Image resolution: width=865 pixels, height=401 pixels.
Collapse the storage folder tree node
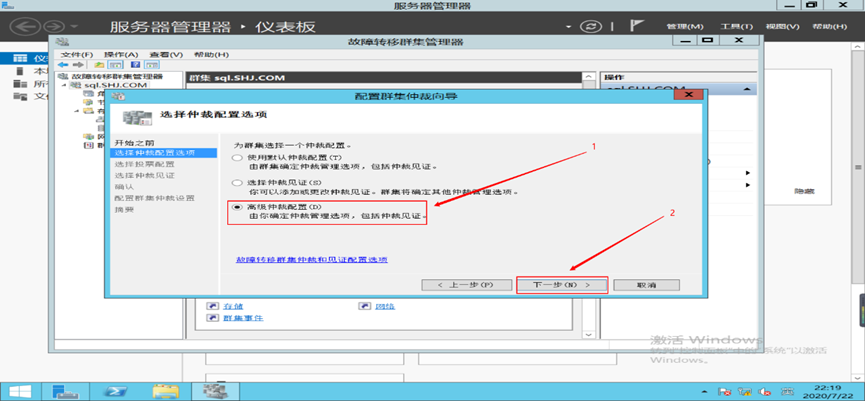point(77,111)
